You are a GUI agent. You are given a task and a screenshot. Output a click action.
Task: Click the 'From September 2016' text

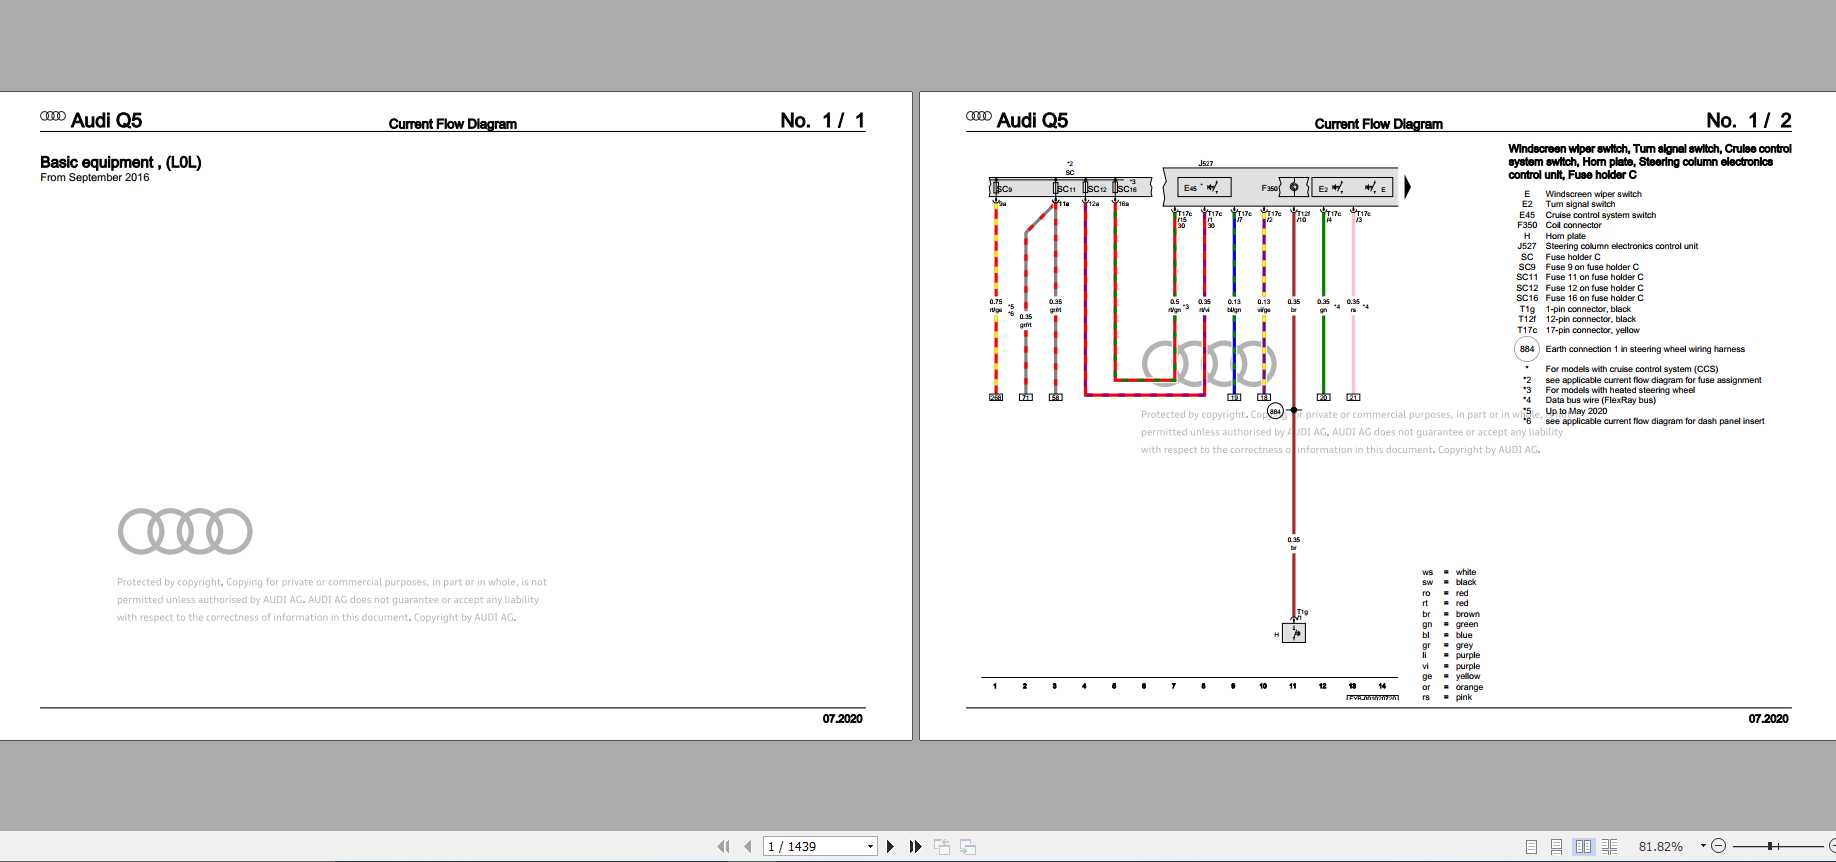point(95,178)
